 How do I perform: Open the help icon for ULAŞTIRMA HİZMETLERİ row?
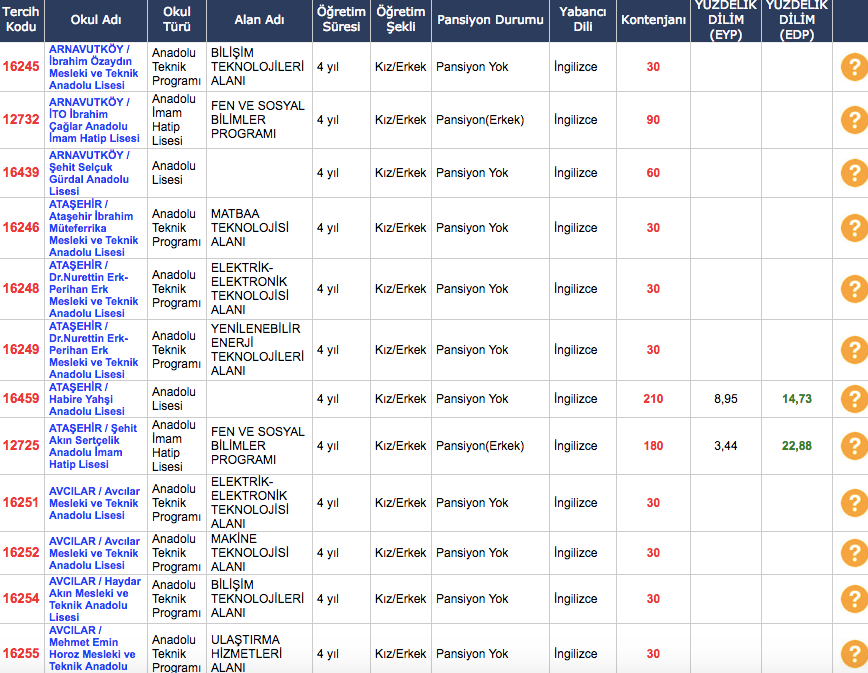(853, 654)
